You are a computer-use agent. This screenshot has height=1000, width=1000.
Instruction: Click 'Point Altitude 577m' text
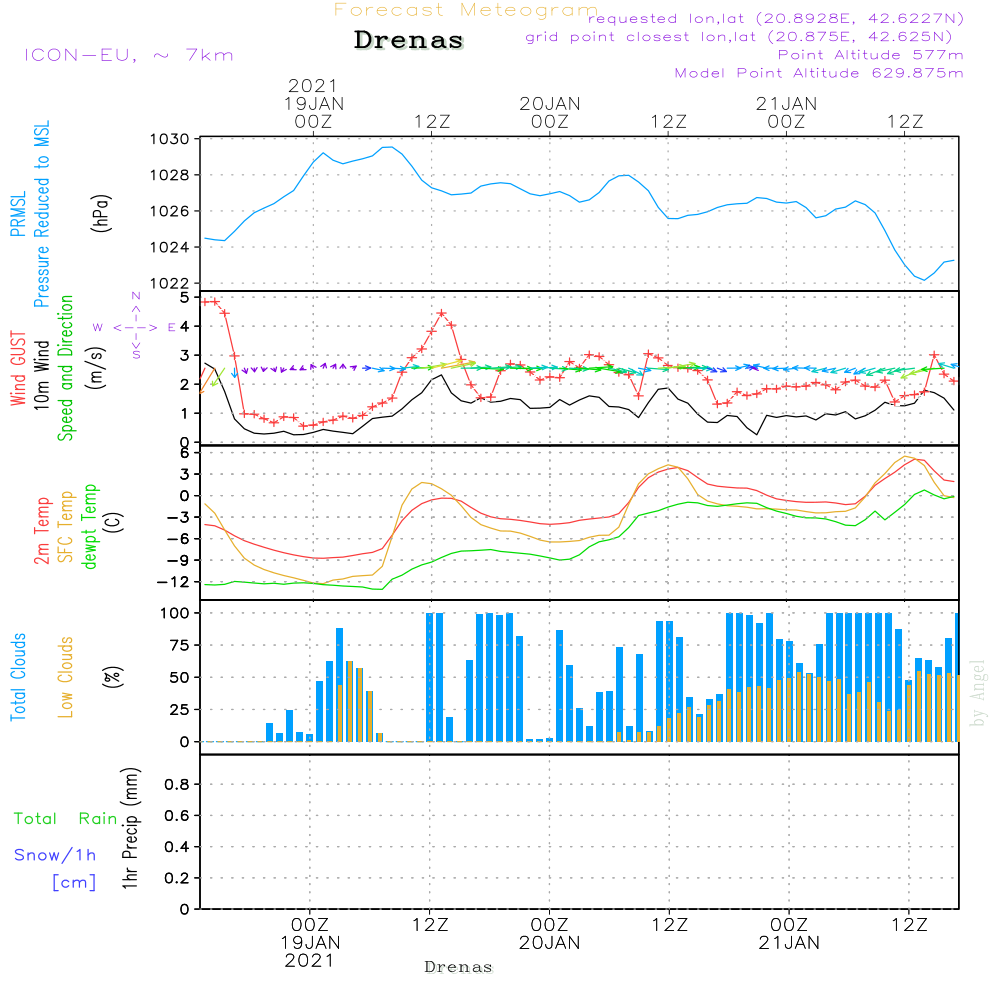point(871,55)
